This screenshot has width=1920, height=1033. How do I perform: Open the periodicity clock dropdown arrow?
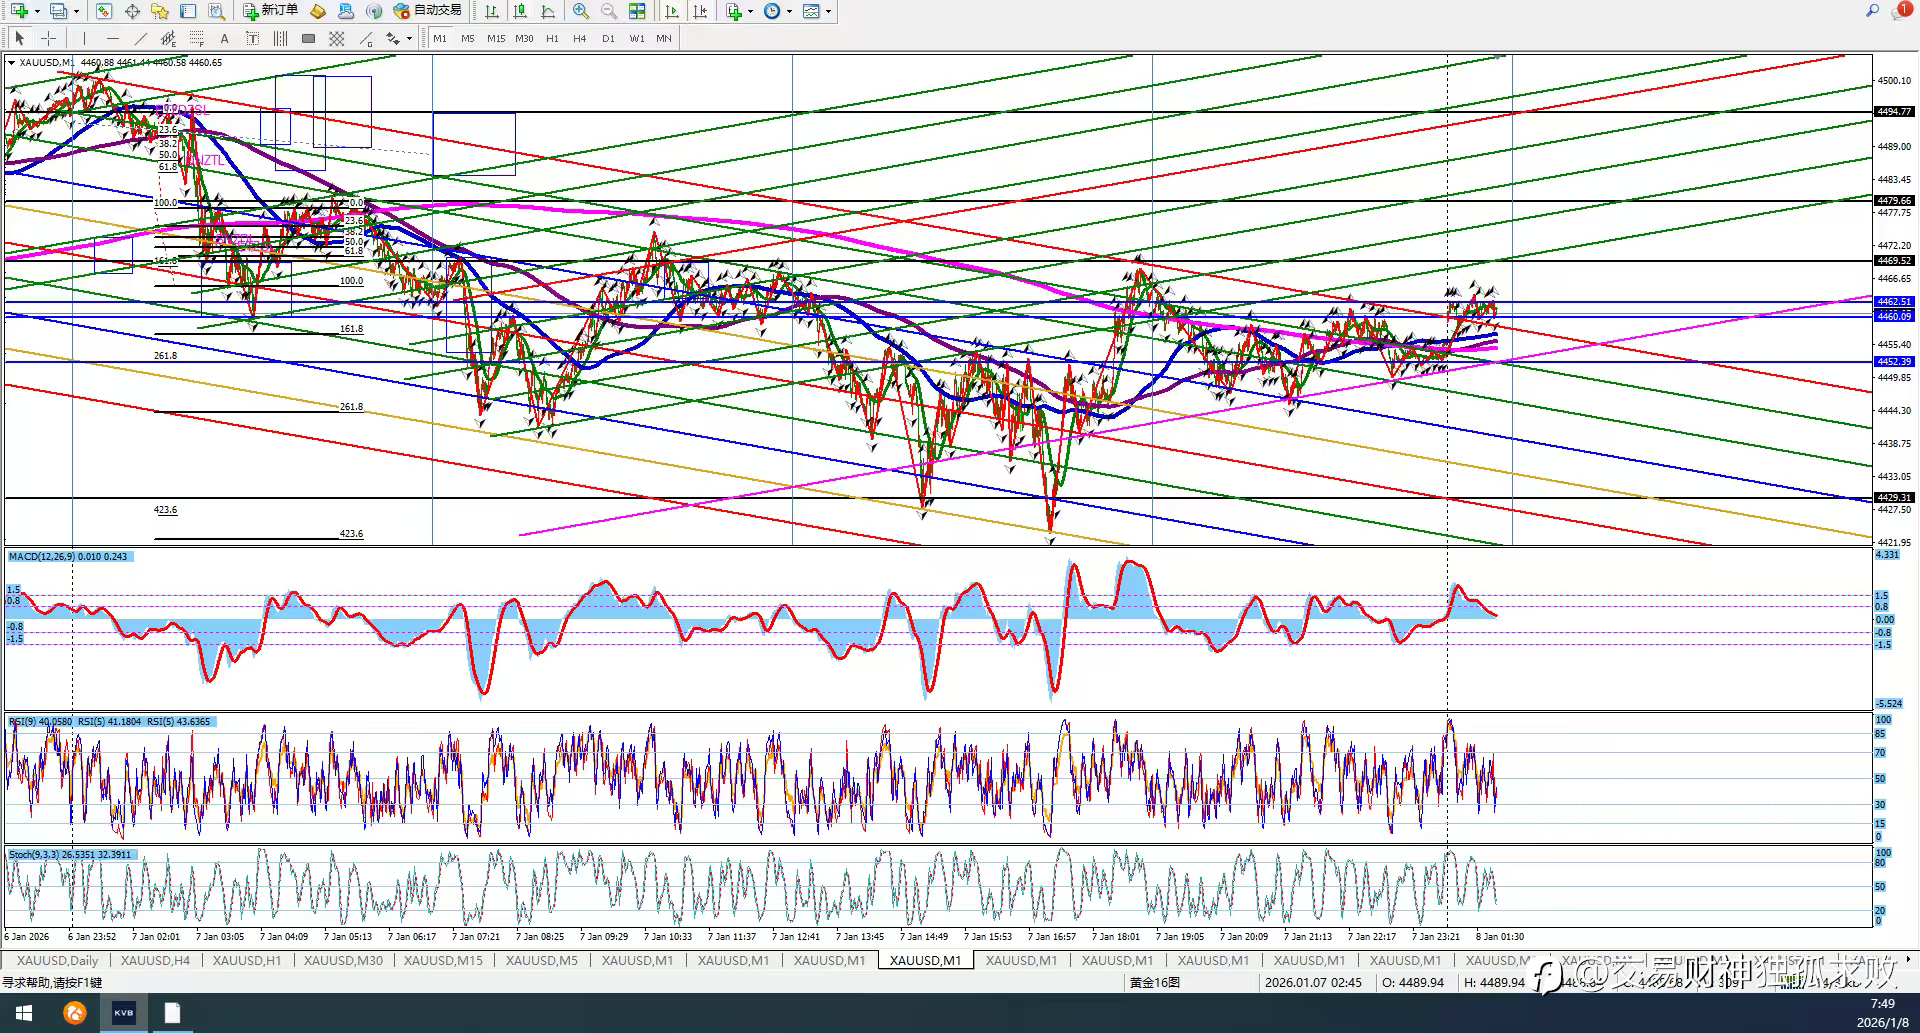[789, 11]
